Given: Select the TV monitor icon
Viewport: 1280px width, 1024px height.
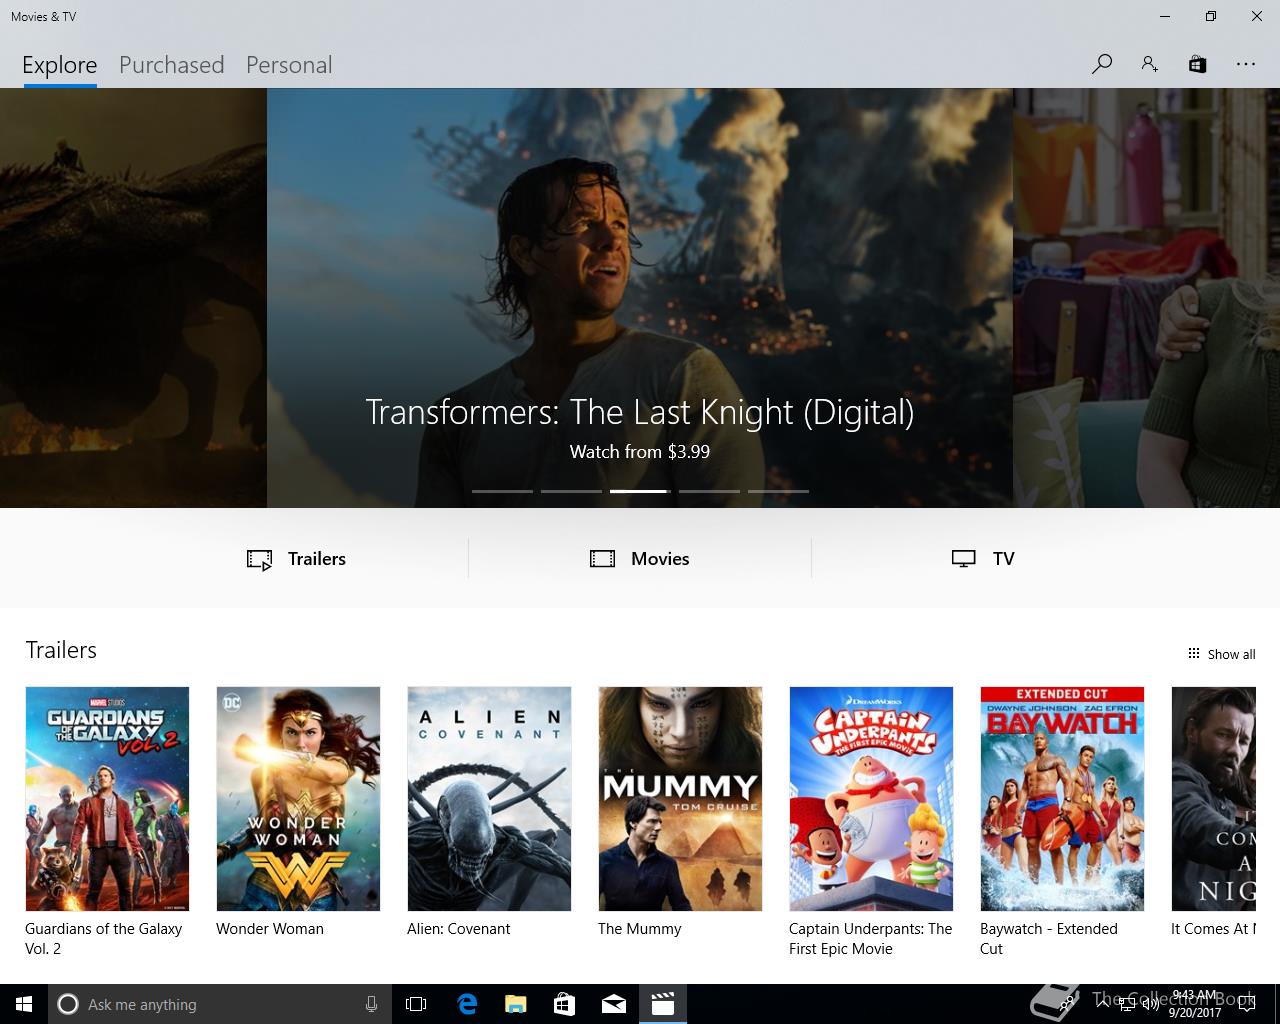Looking at the screenshot, I should 963,559.
